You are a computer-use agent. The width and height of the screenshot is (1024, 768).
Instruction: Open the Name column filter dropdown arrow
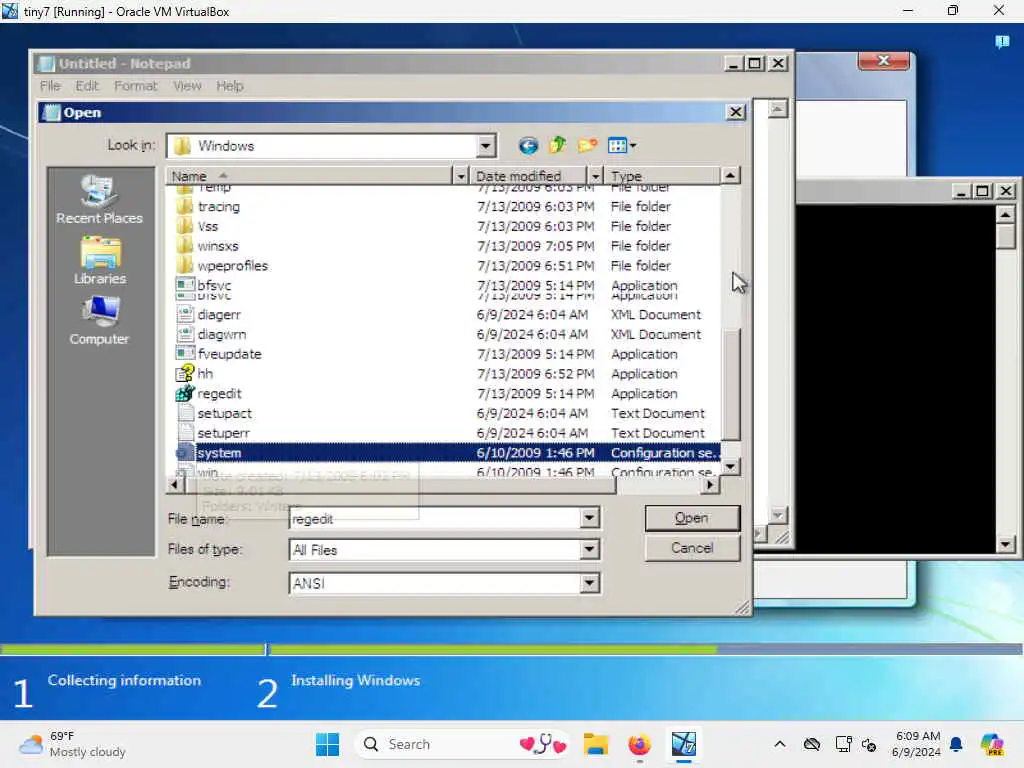tap(460, 176)
